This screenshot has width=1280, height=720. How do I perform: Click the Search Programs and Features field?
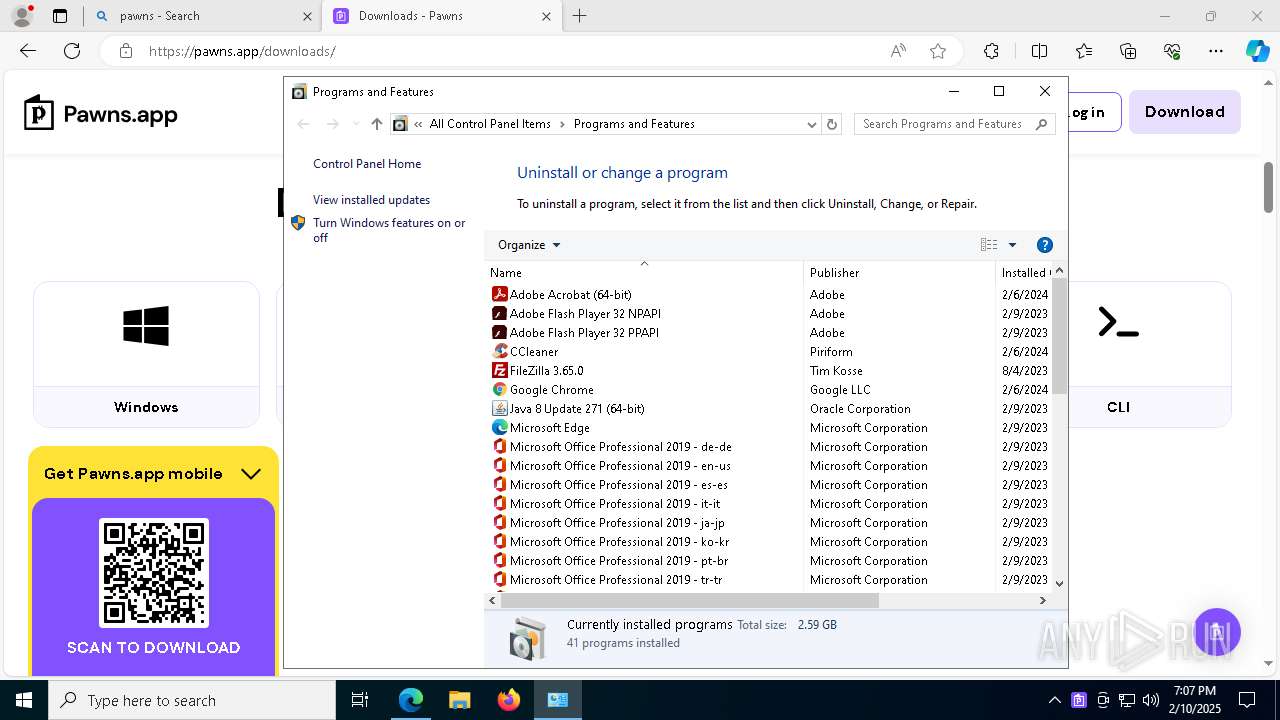tap(954, 124)
